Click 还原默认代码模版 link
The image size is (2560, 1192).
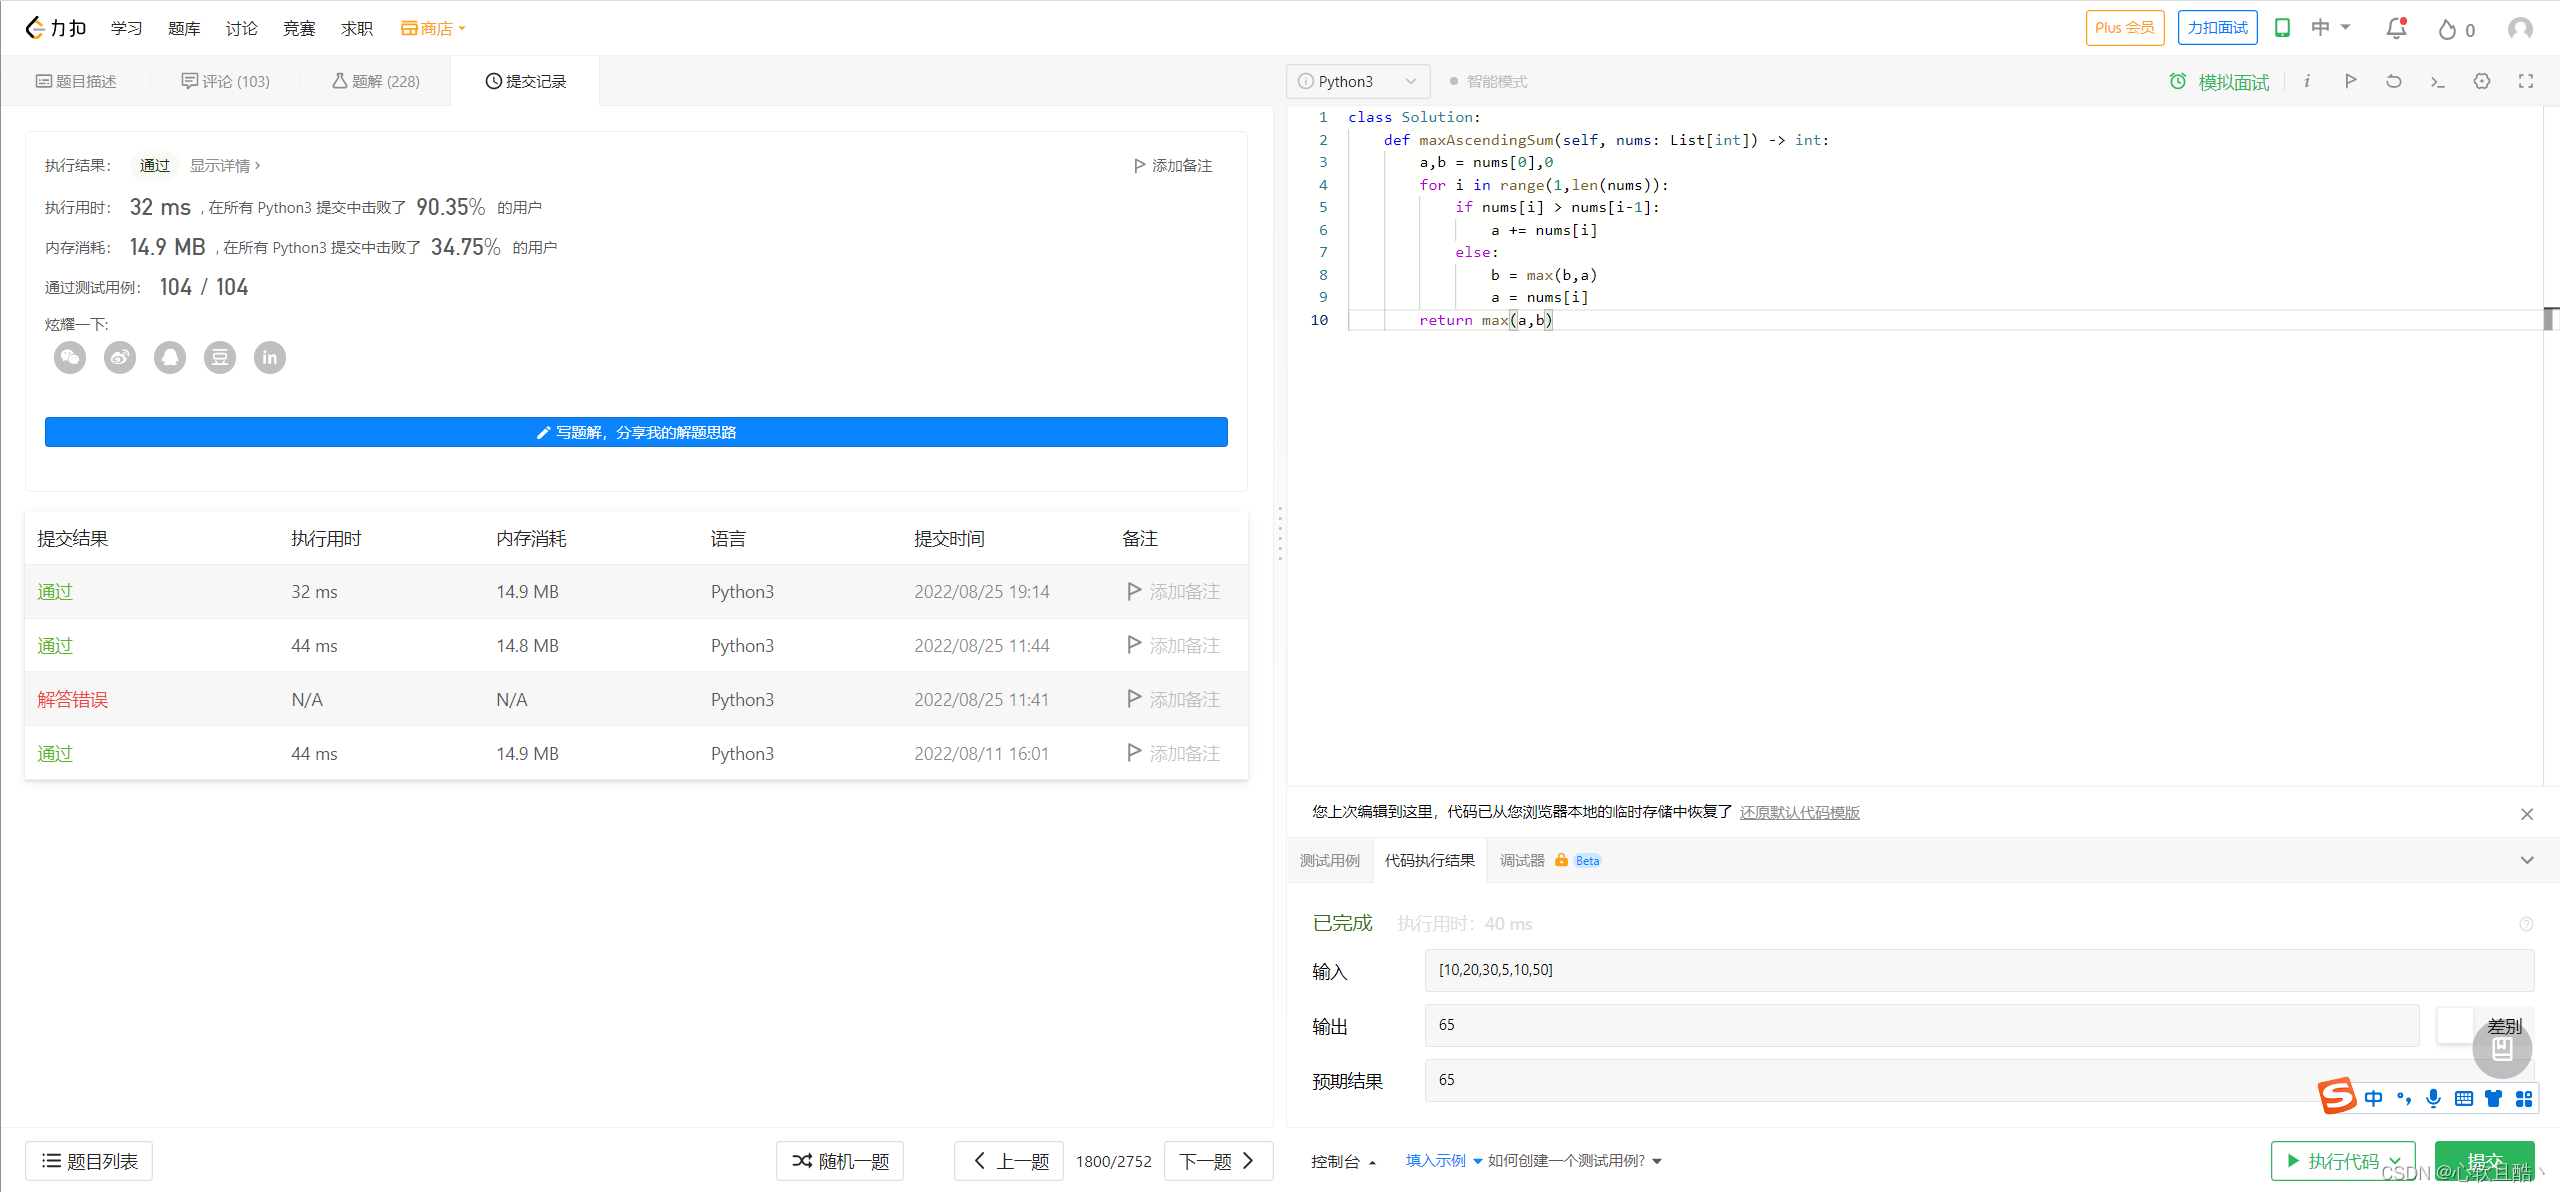click(x=1799, y=812)
